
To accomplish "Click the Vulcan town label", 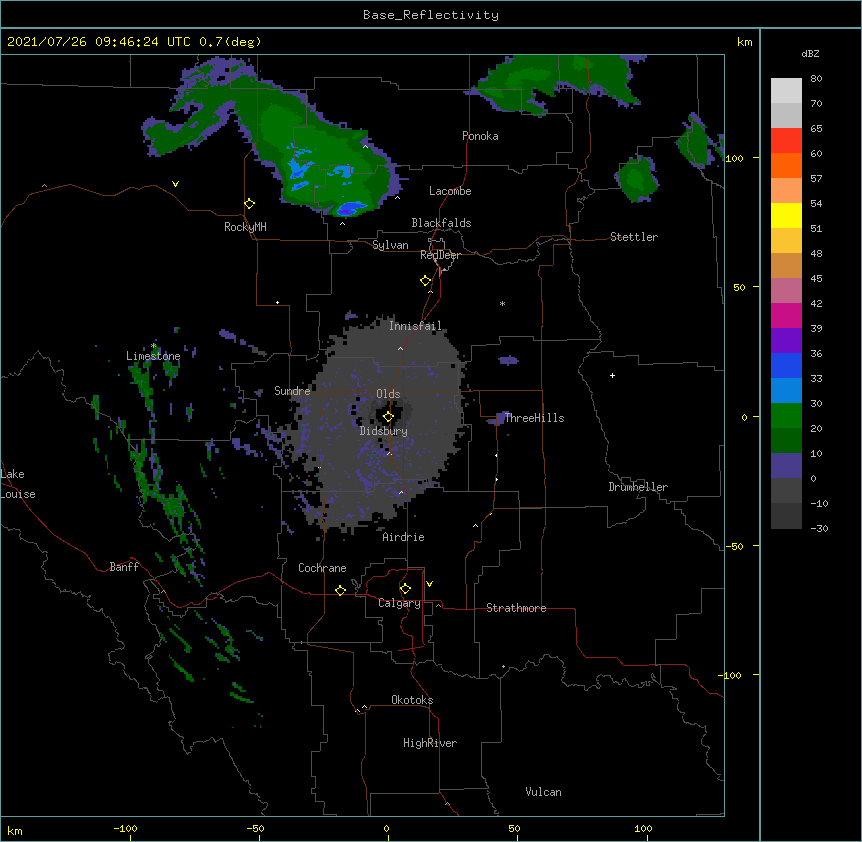I will 543,792.
